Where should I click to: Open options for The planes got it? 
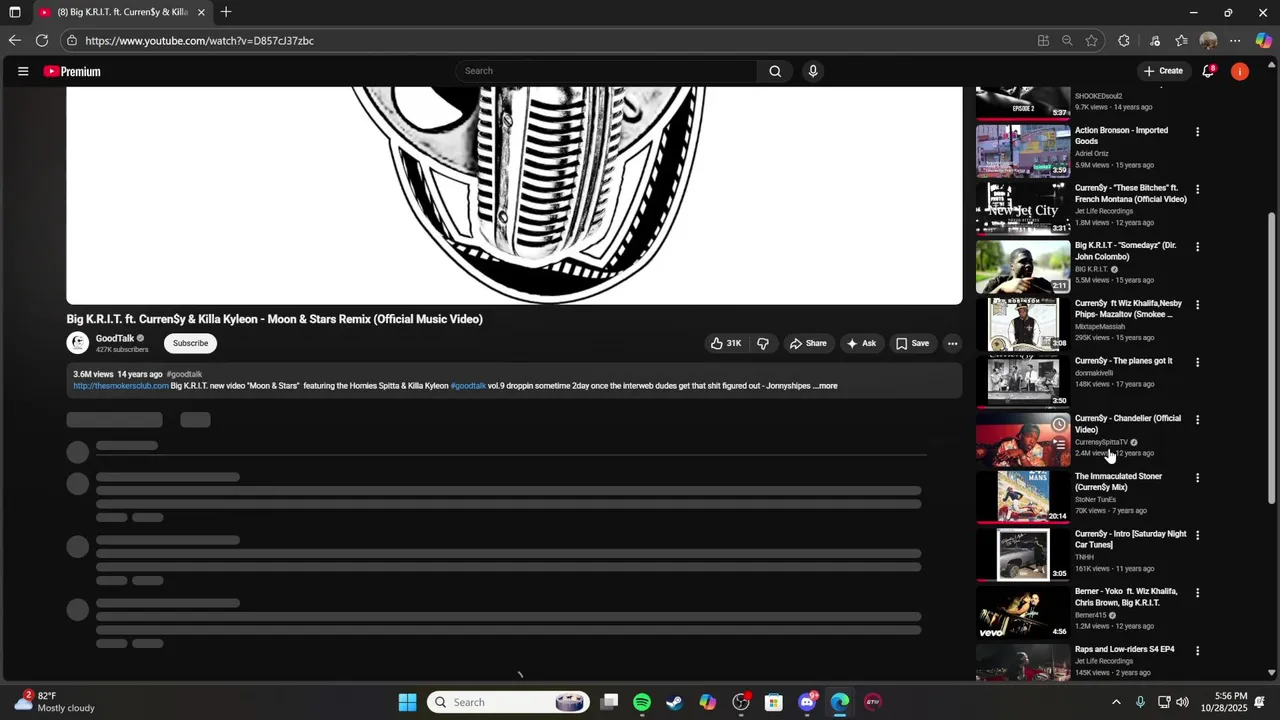(1197, 362)
